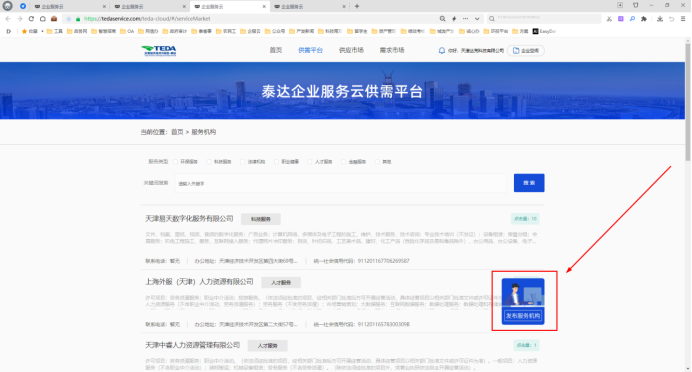The height and width of the screenshot is (372, 692).
Task: Open the browser home page icon
Action: point(42,19)
